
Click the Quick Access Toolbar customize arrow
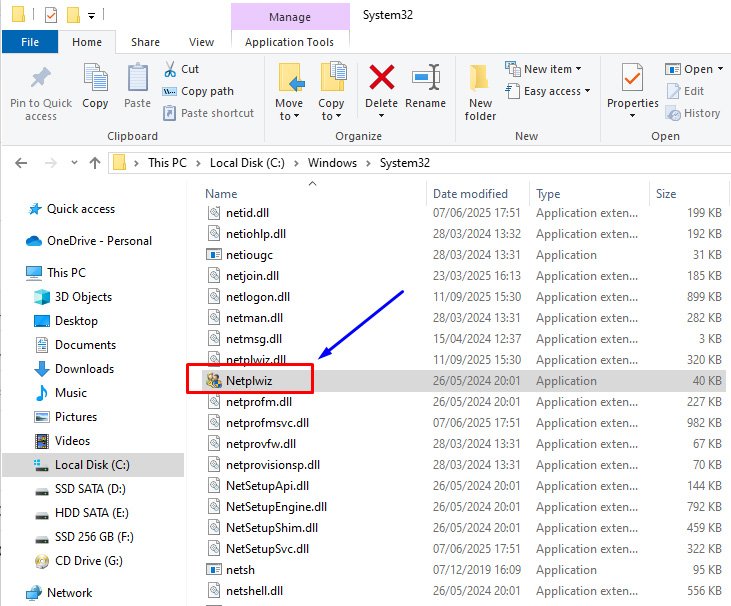coord(91,16)
